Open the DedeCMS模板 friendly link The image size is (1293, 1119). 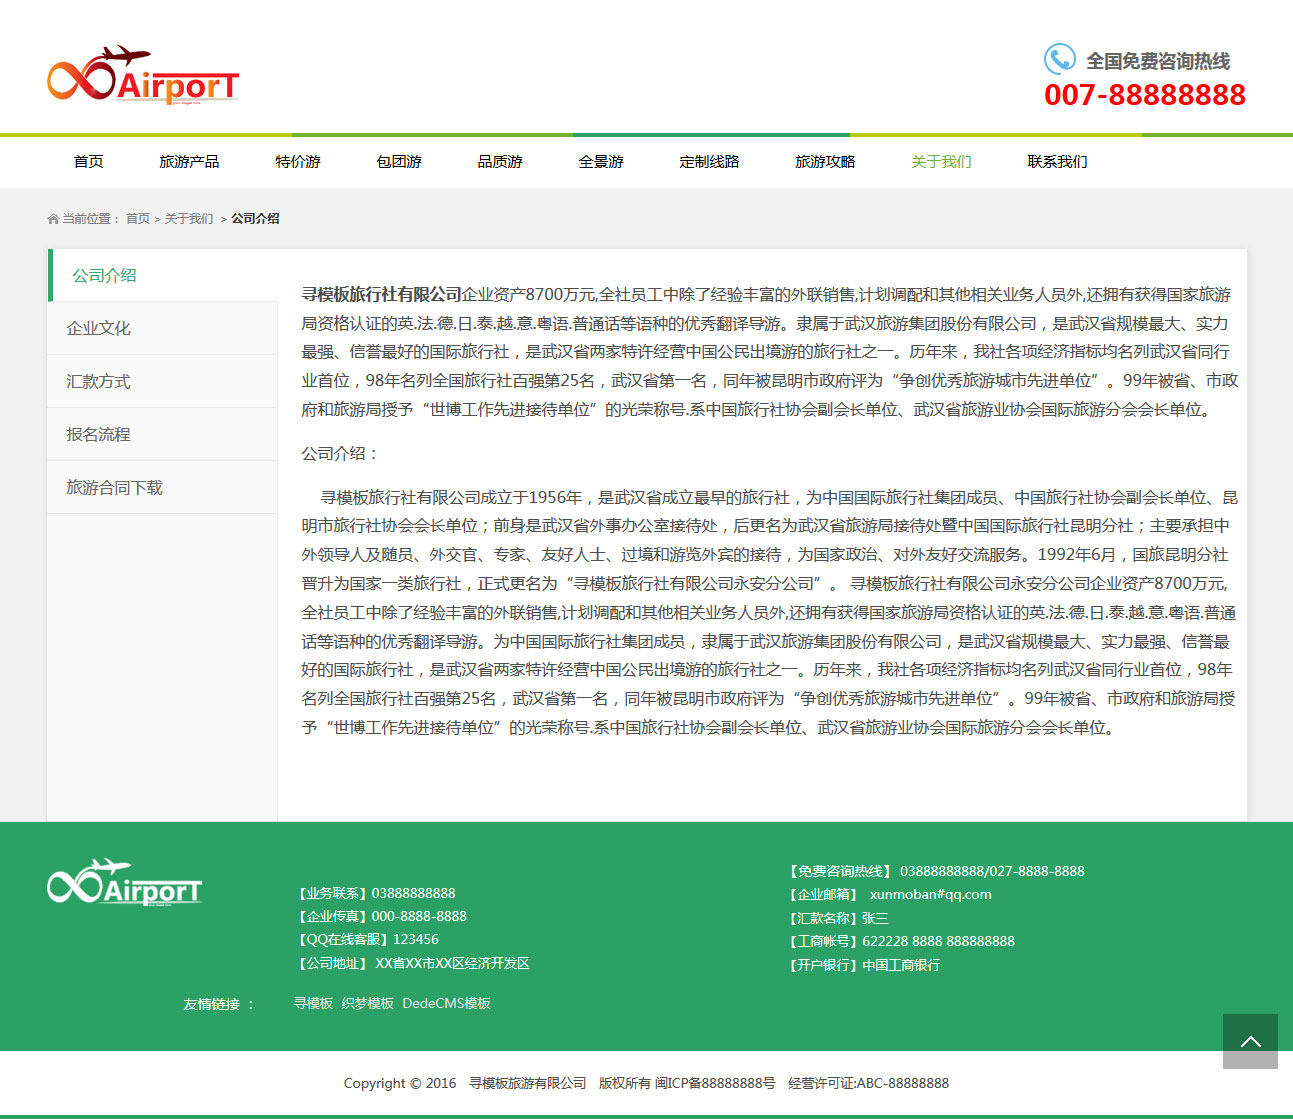[x=446, y=1004]
